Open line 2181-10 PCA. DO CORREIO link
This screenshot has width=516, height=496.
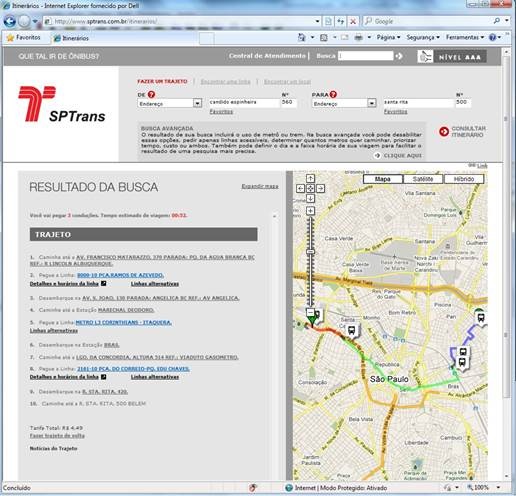tap(133, 369)
